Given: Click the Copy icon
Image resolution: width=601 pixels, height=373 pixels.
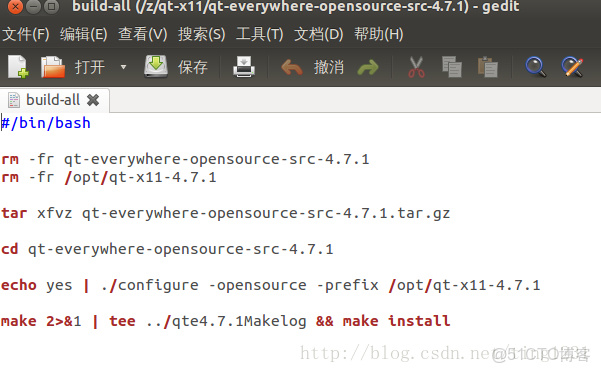Looking at the screenshot, I should 452,67.
